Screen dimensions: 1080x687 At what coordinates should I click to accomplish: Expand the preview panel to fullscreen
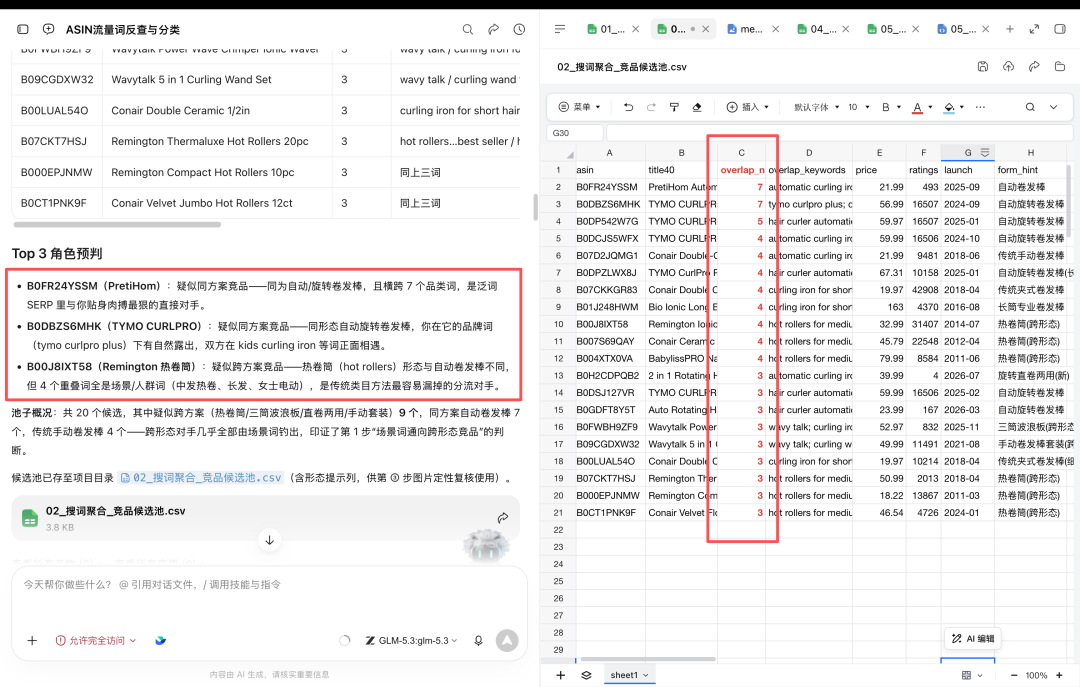point(1035,29)
